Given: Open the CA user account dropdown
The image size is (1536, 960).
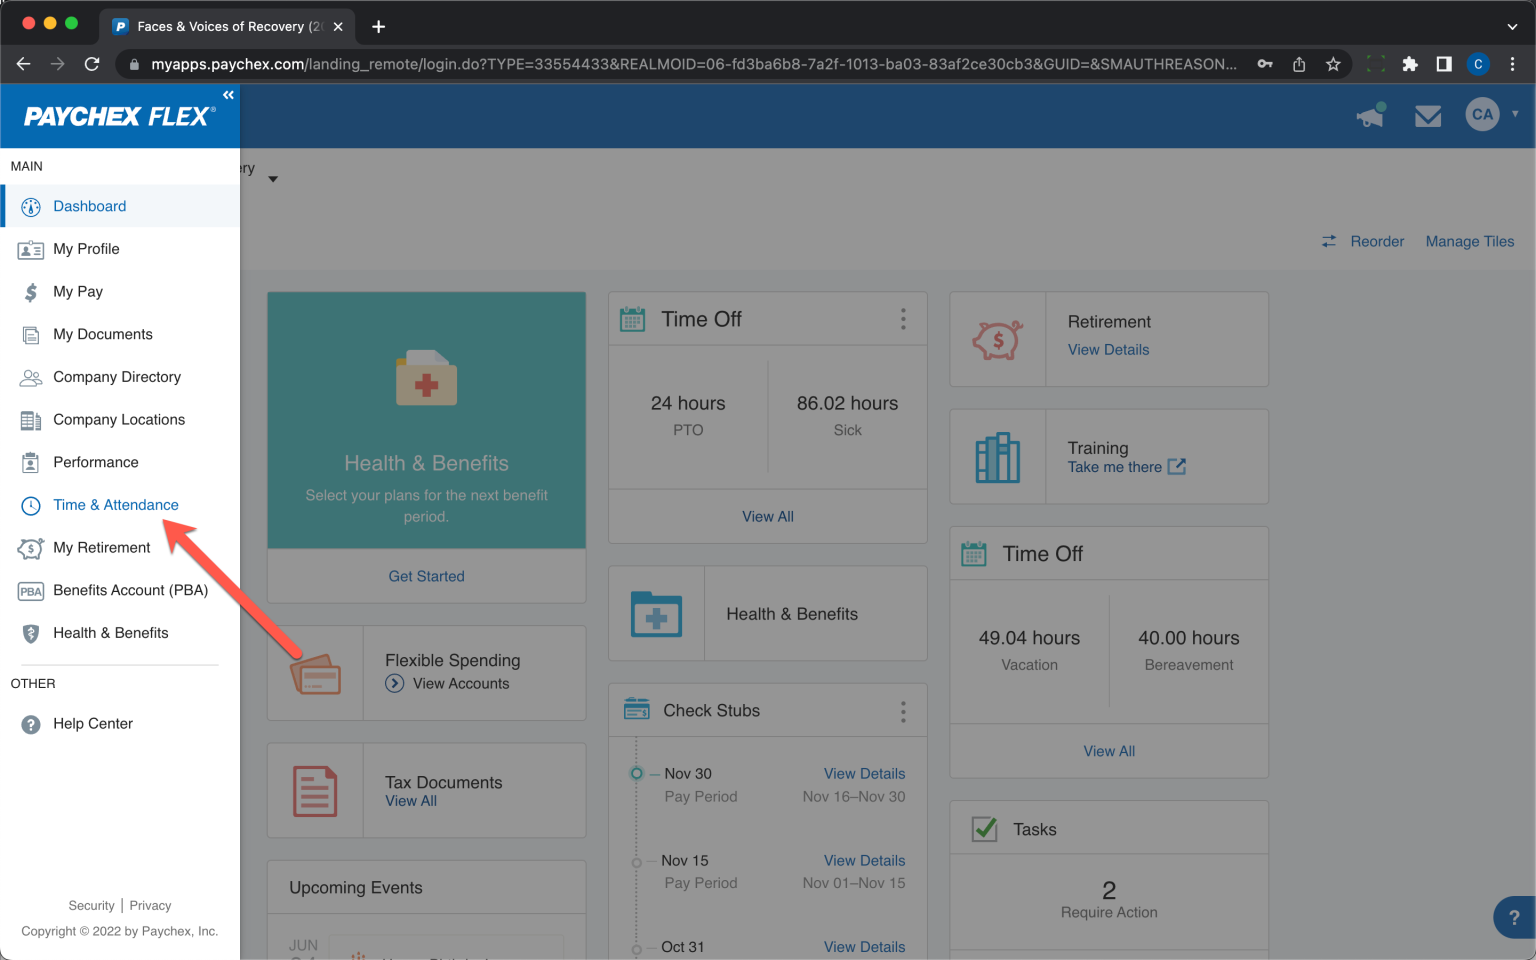Looking at the screenshot, I should point(1492,114).
